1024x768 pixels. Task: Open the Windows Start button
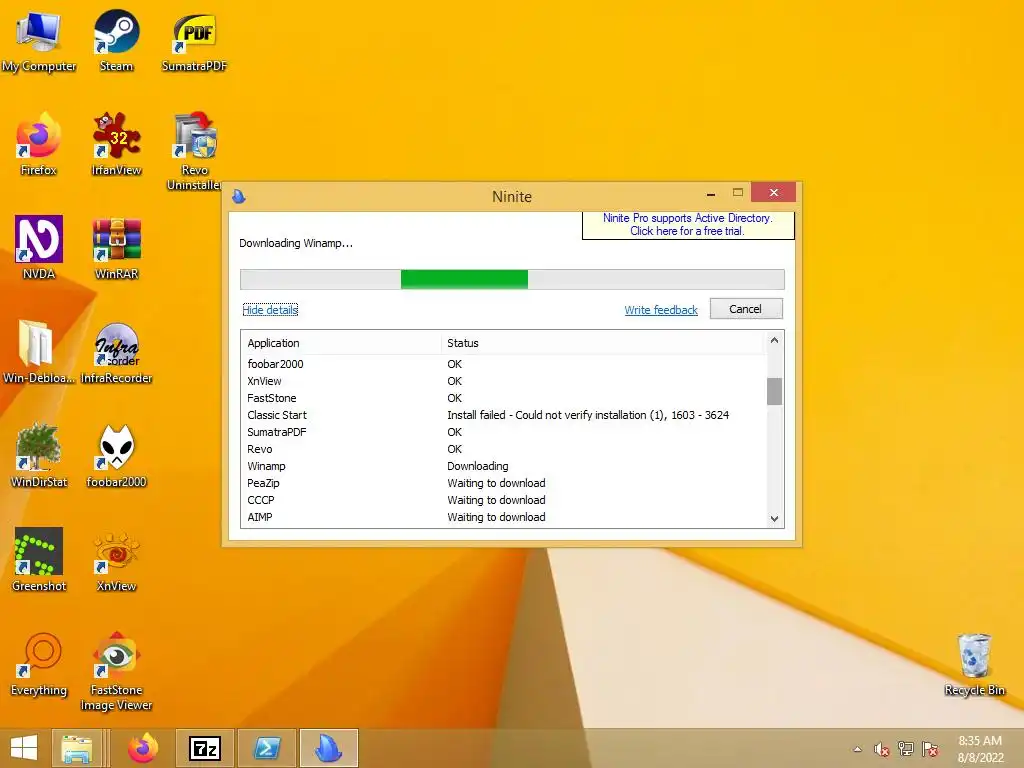[24, 748]
